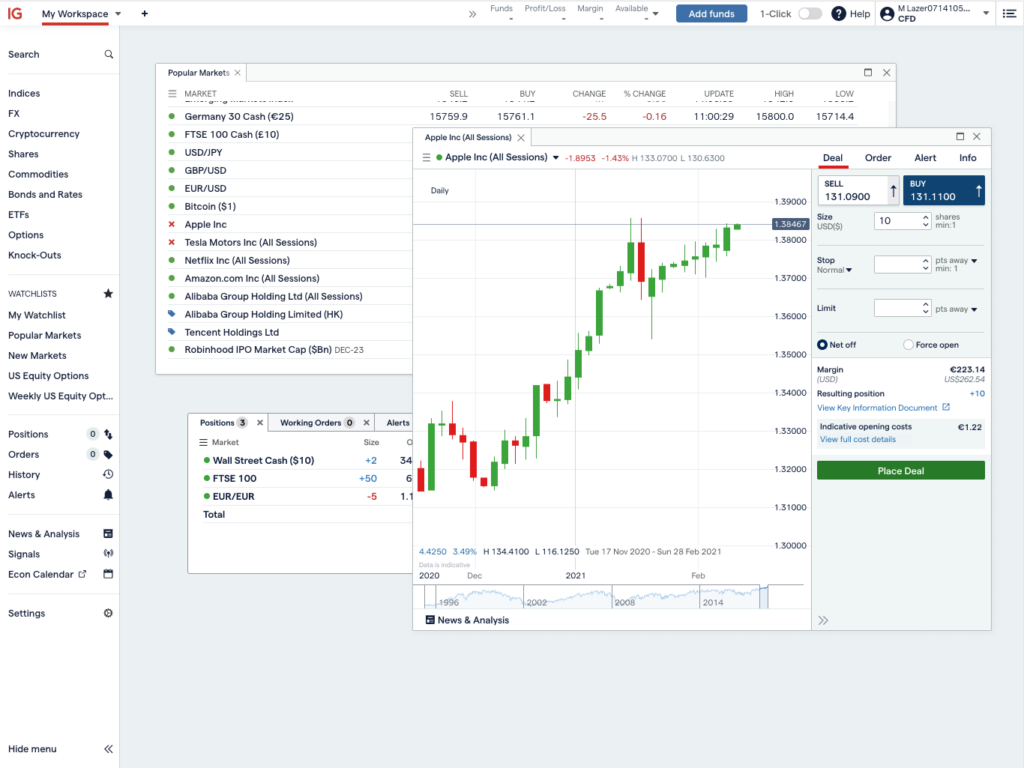
Task: Click the History clock icon in sidebar
Action: pyautogui.click(x=108, y=475)
